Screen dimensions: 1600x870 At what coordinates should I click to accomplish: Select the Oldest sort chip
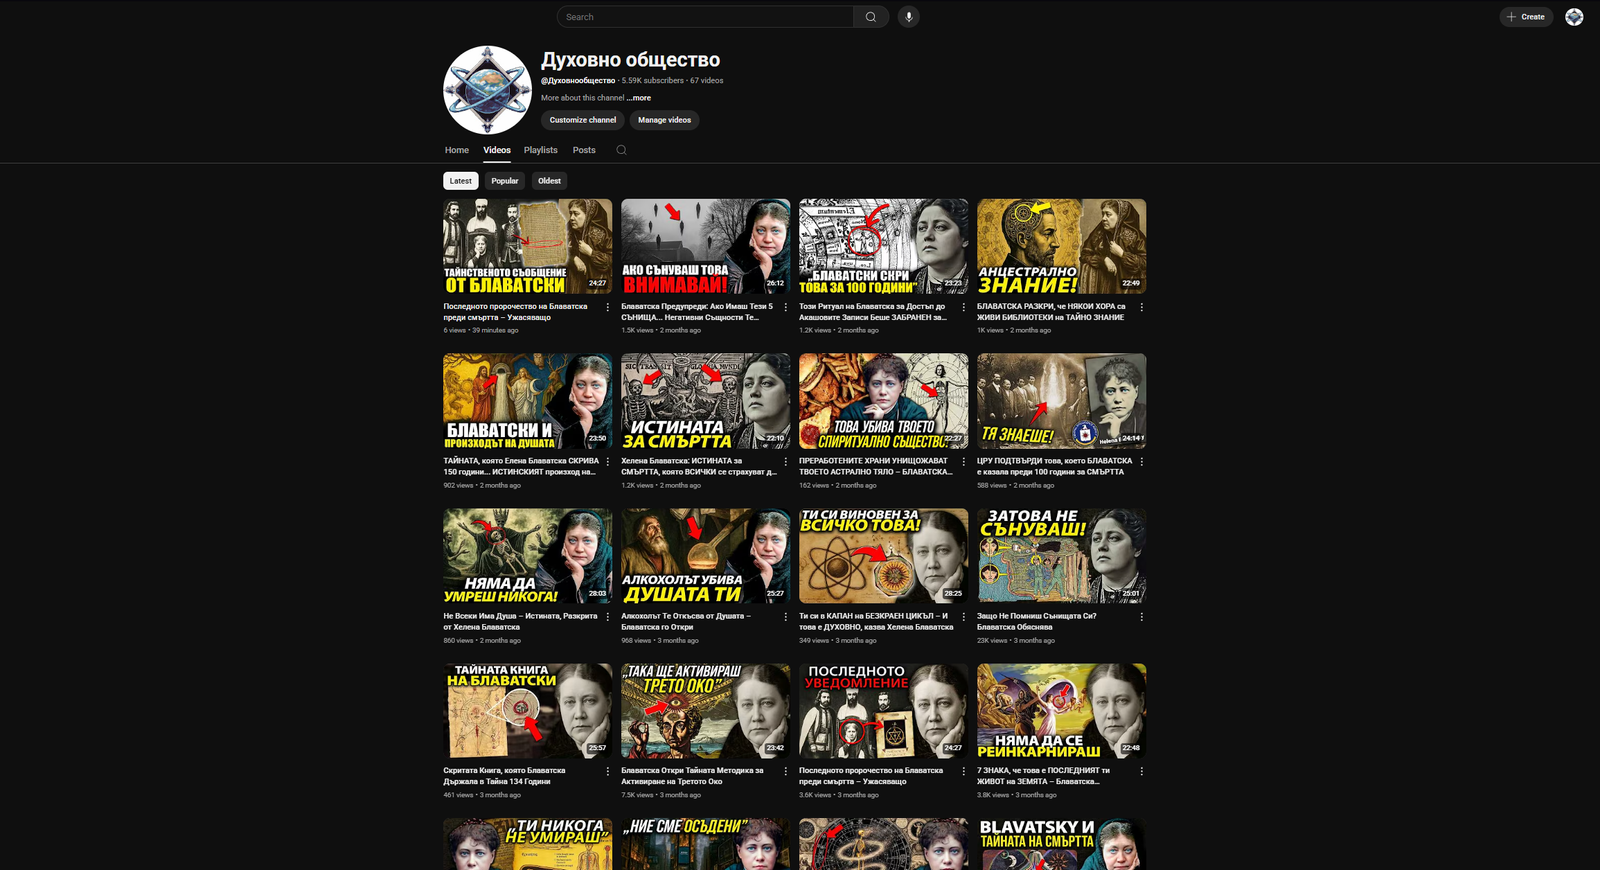(549, 181)
